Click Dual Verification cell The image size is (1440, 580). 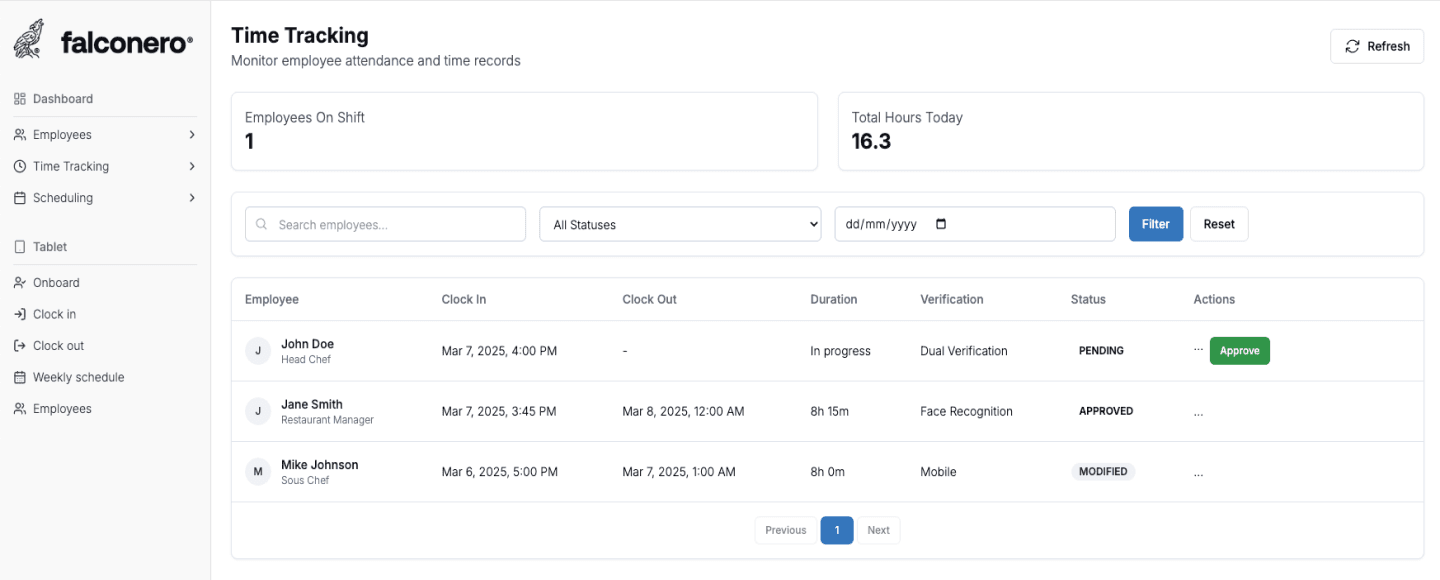pos(964,351)
